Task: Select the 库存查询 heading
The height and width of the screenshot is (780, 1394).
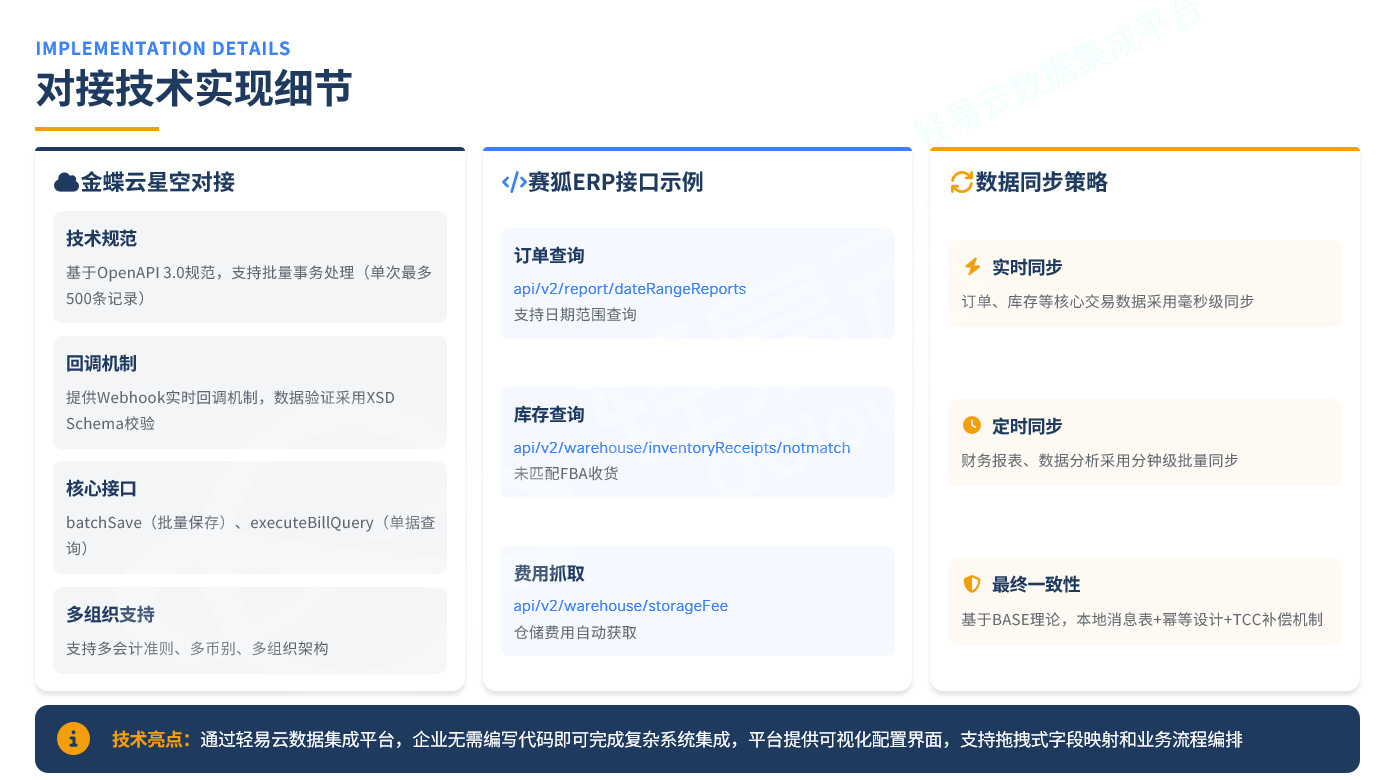Action: [549, 415]
